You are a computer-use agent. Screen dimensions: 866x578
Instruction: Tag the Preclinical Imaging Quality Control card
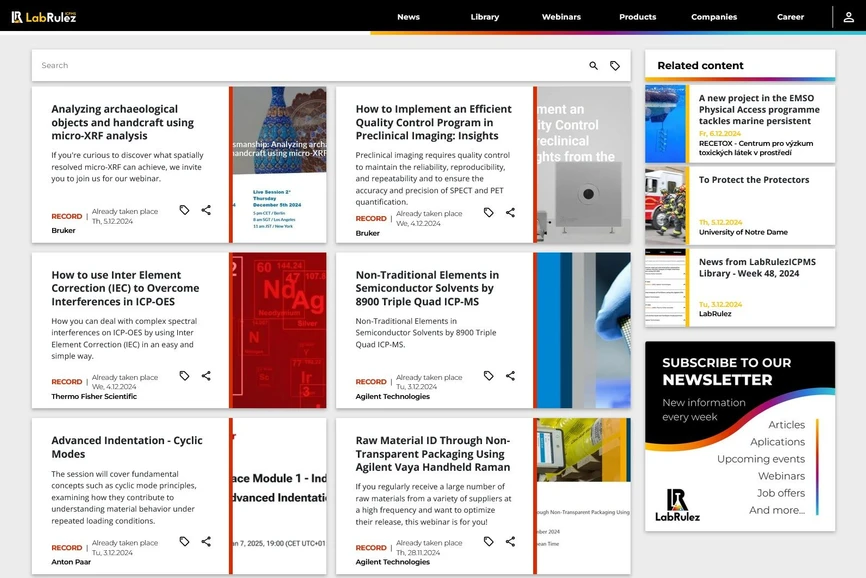[x=489, y=213]
